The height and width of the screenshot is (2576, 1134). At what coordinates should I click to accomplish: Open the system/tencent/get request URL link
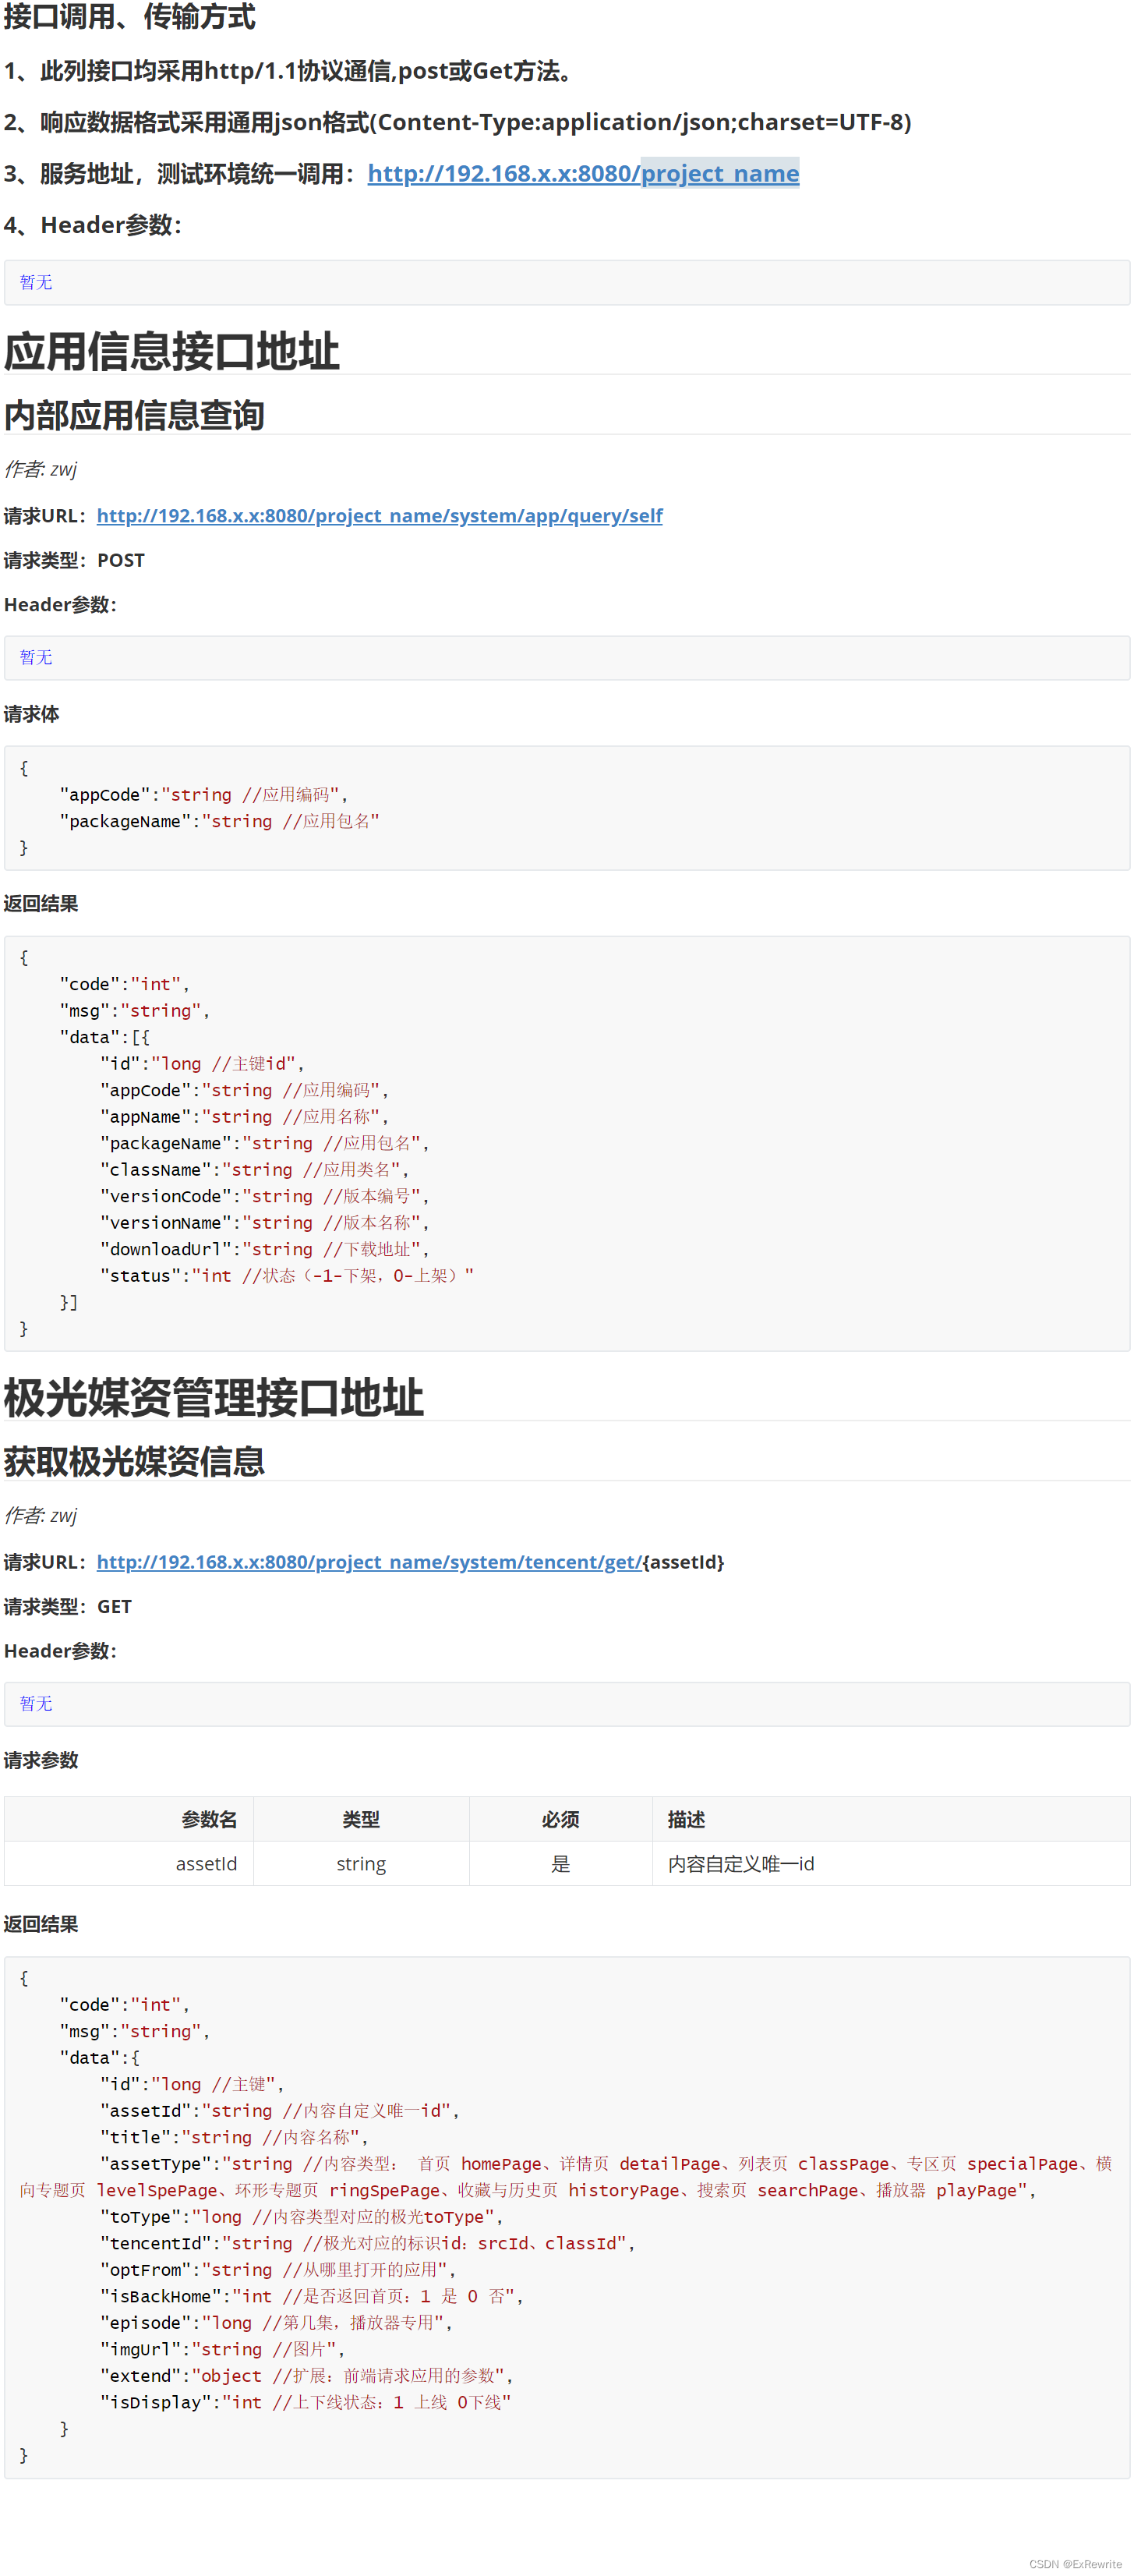coord(369,1562)
